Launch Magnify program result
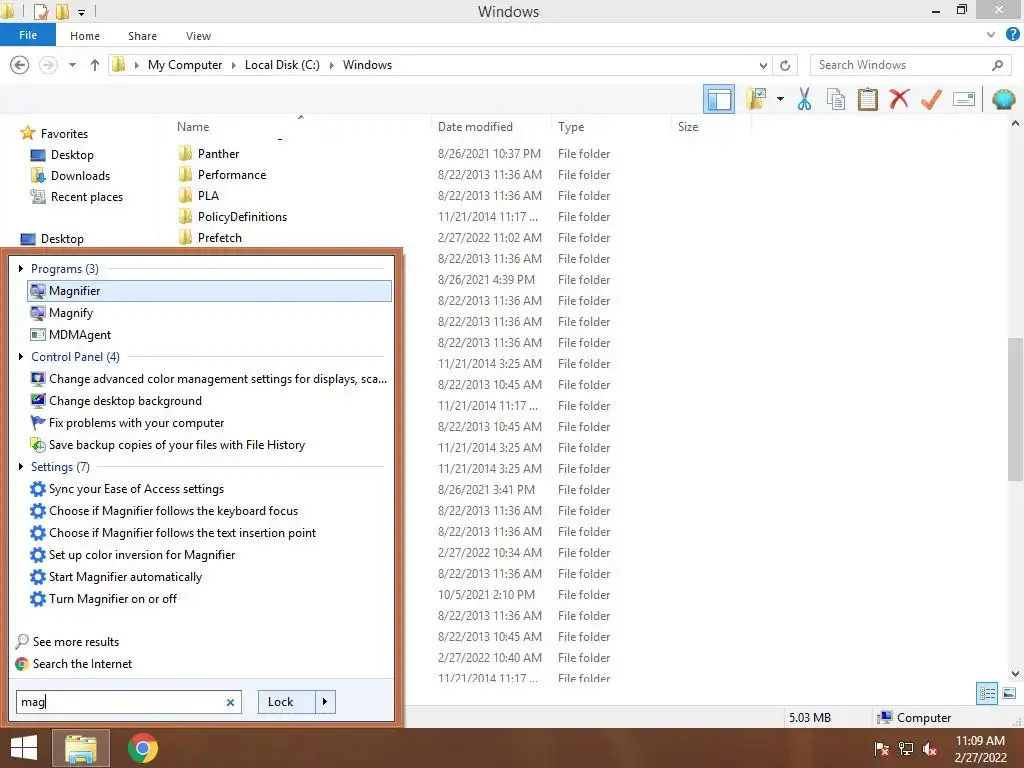The image size is (1024, 768). 71,313
